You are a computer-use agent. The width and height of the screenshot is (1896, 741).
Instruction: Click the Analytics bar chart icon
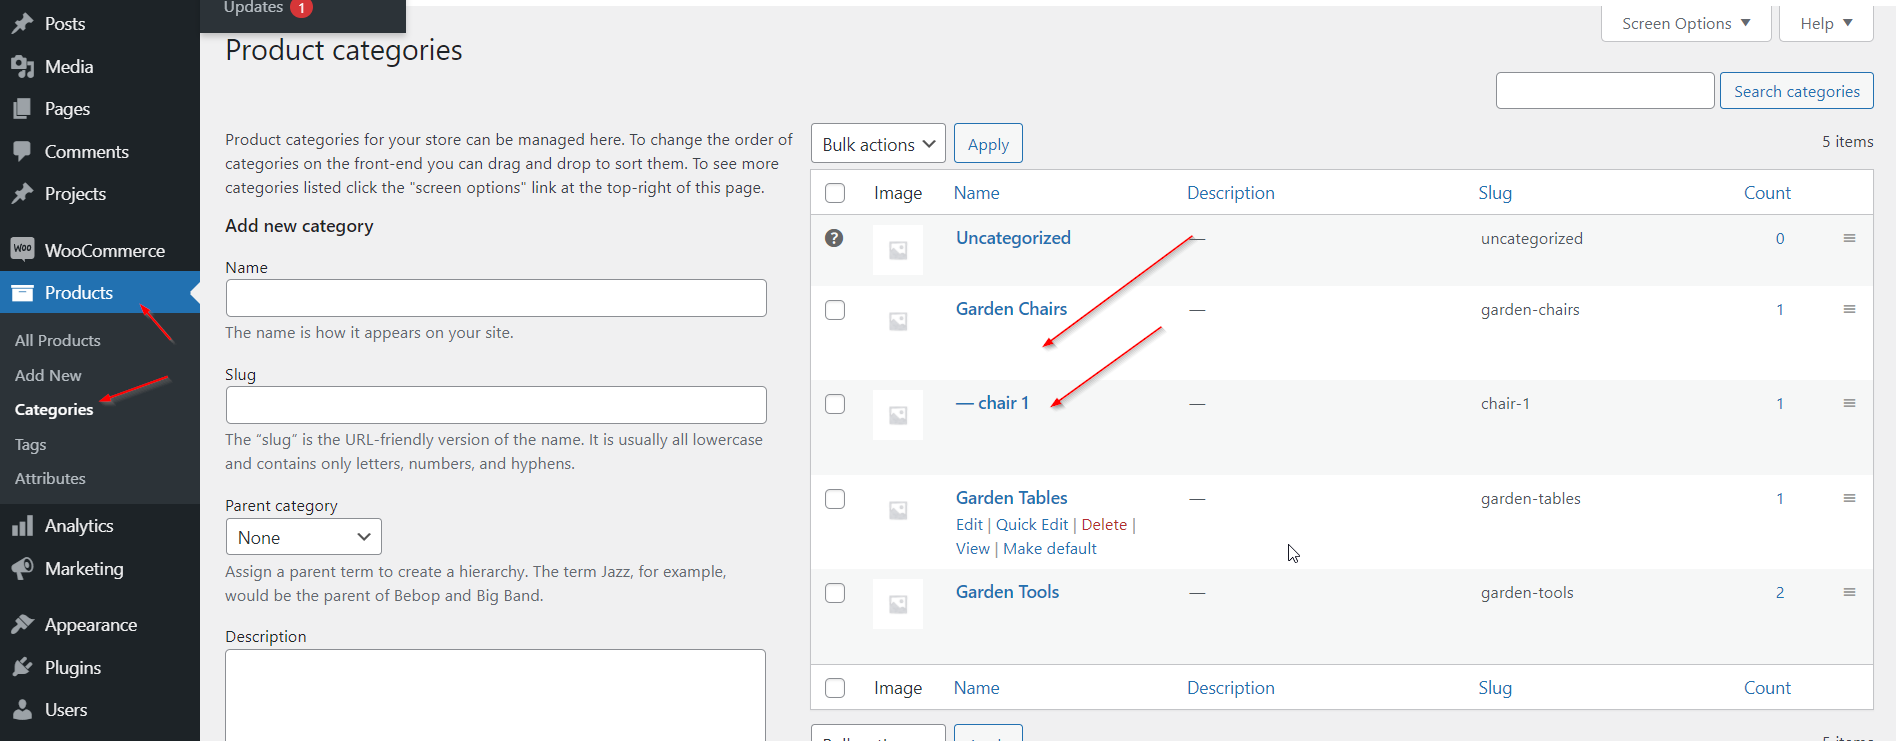[x=22, y=526]
